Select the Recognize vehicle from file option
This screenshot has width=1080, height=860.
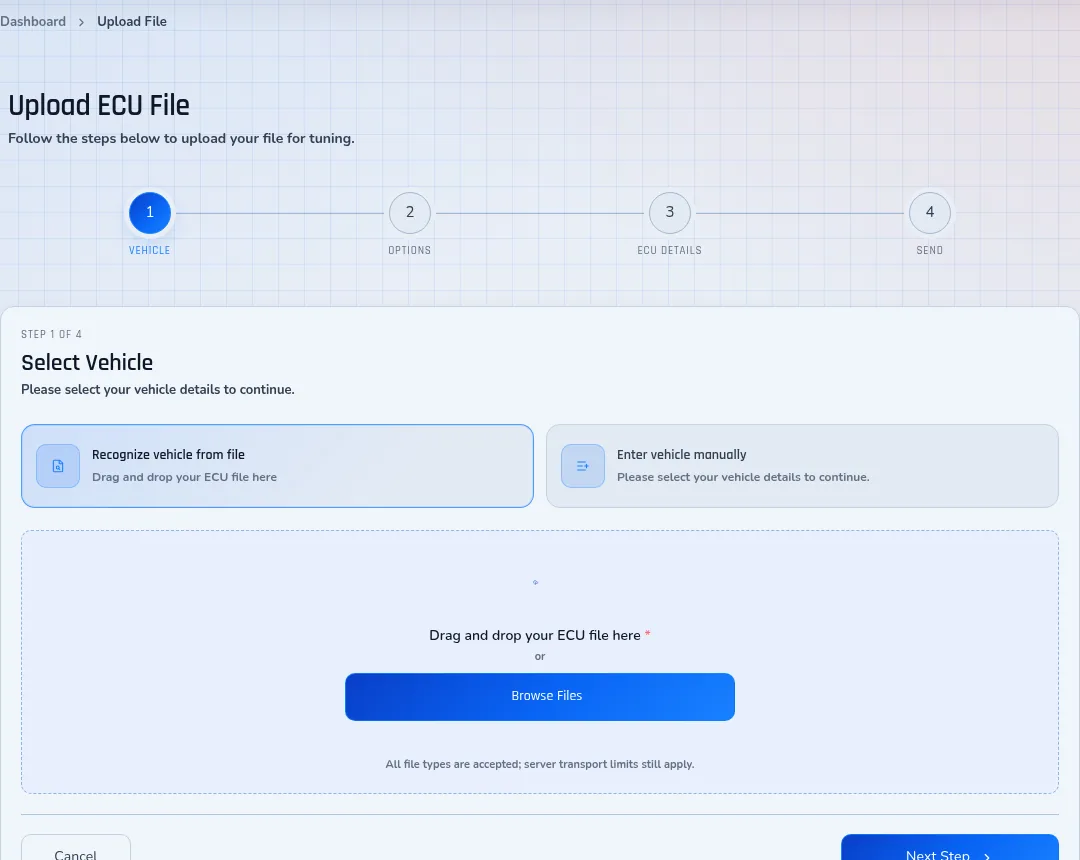pos(278,466)
